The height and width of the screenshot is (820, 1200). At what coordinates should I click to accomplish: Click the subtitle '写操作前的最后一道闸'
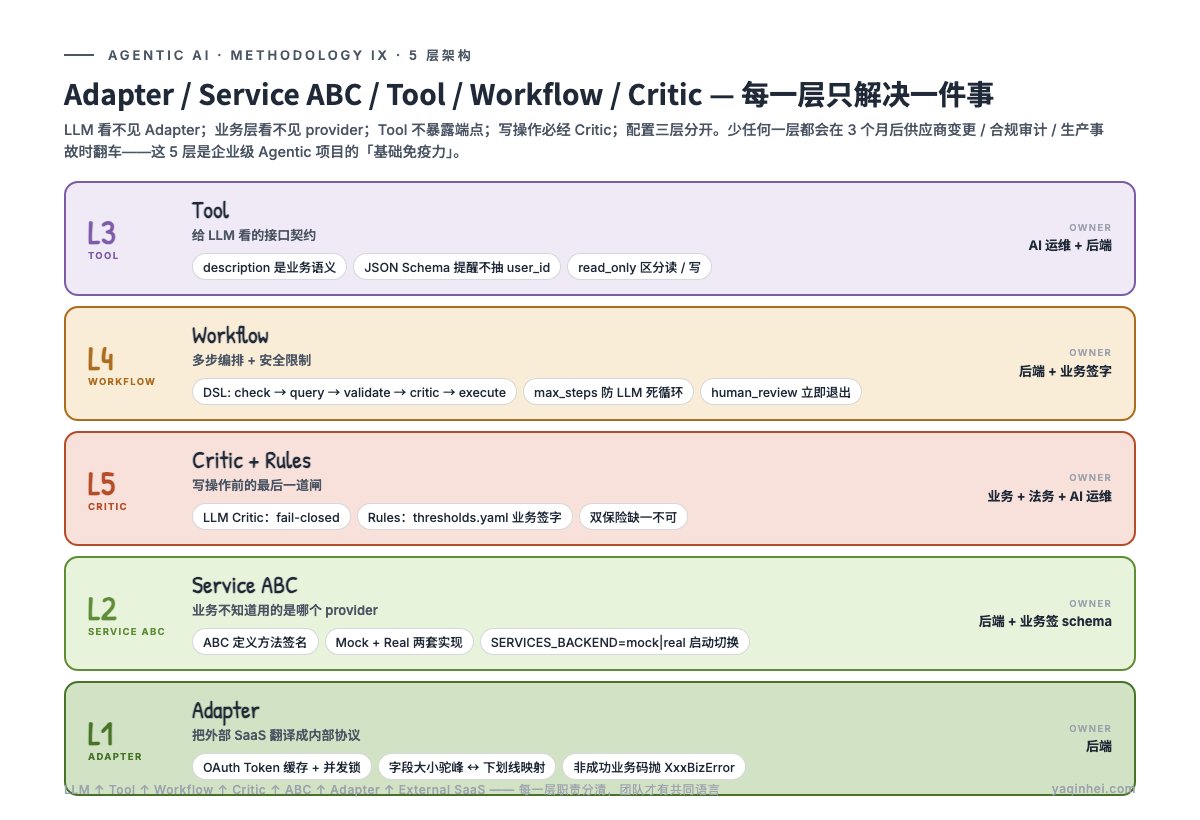[257, 485]
